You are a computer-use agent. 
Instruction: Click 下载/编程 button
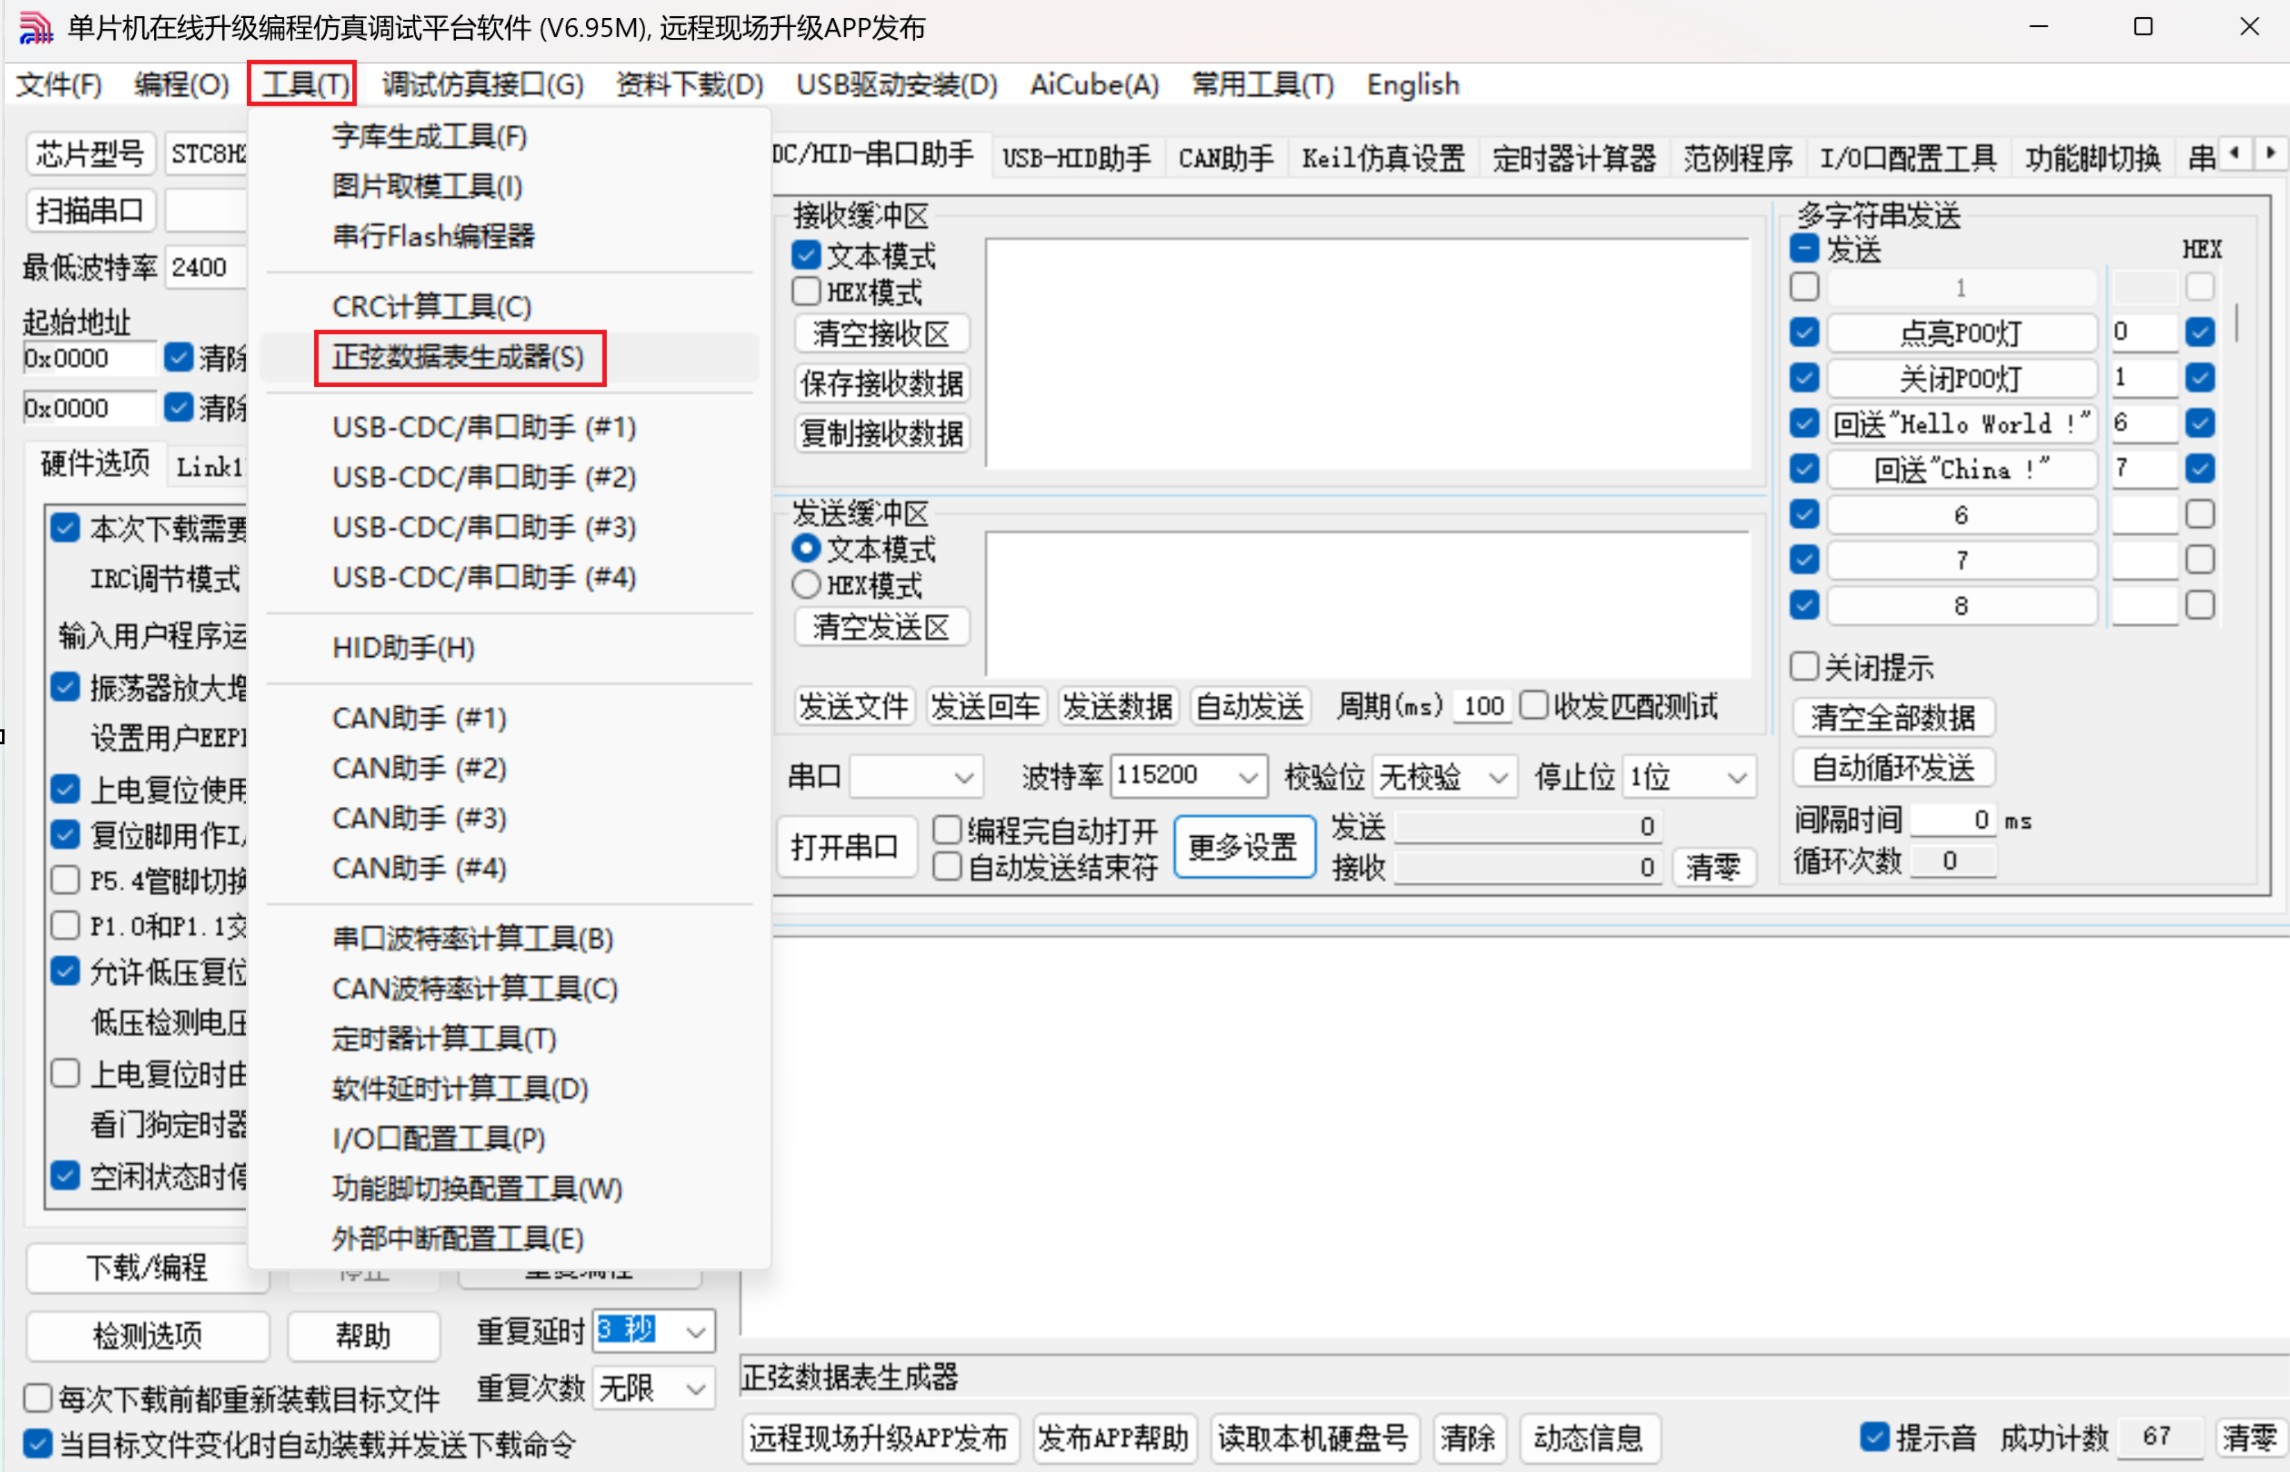pyautogui.click(x=147, y=1268)
